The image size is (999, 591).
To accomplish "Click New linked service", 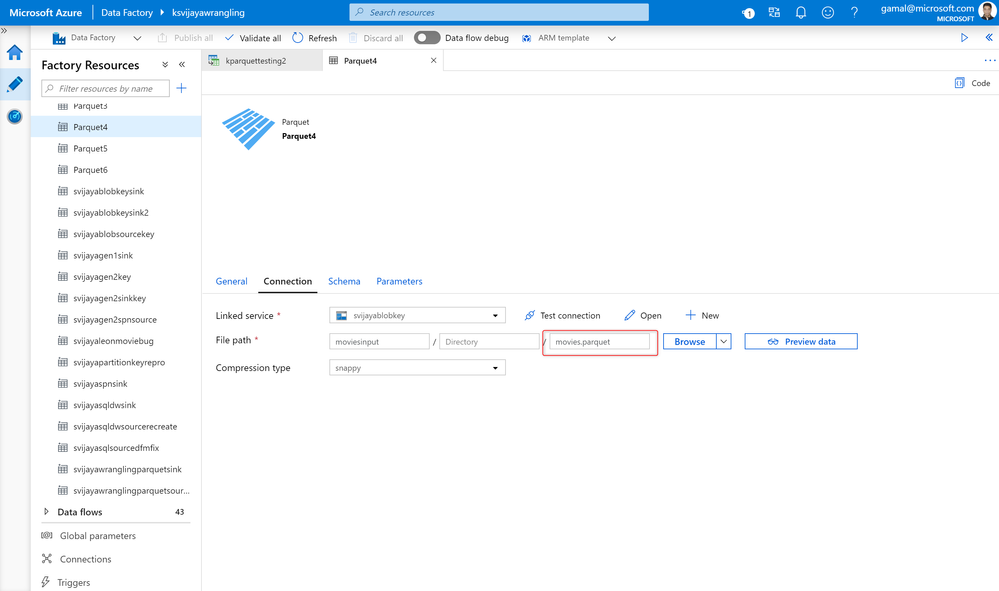I will [x=702, y=315].
